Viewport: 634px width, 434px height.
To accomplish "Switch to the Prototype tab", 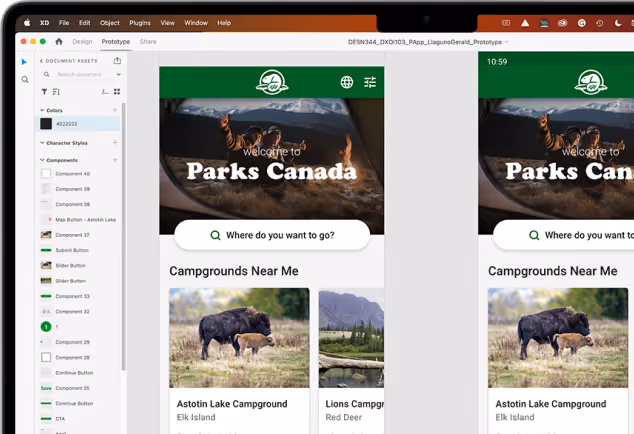I will point(116,41).
